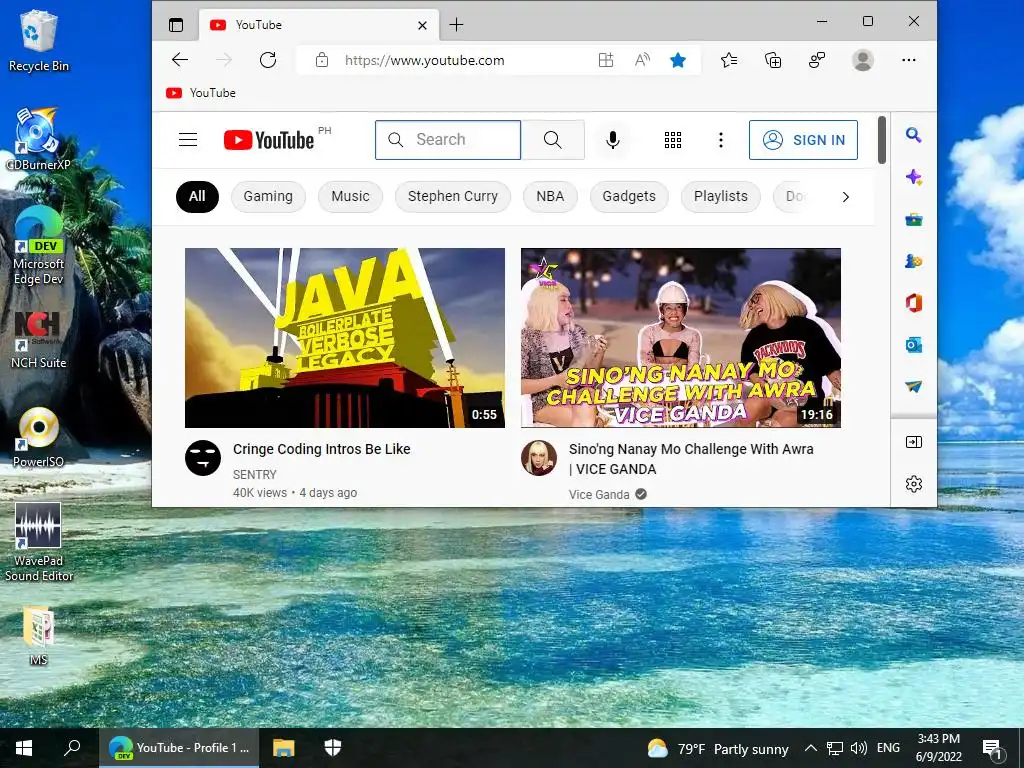Open the YouTube apps grid icon
The image size is (1024, 768).
tap(673, 140)
